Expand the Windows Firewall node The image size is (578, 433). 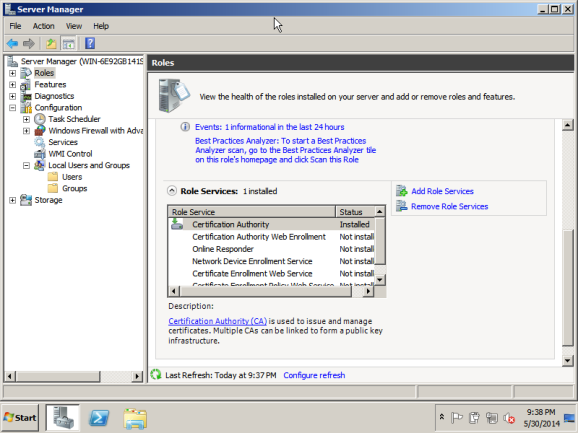tap(26, 131)
